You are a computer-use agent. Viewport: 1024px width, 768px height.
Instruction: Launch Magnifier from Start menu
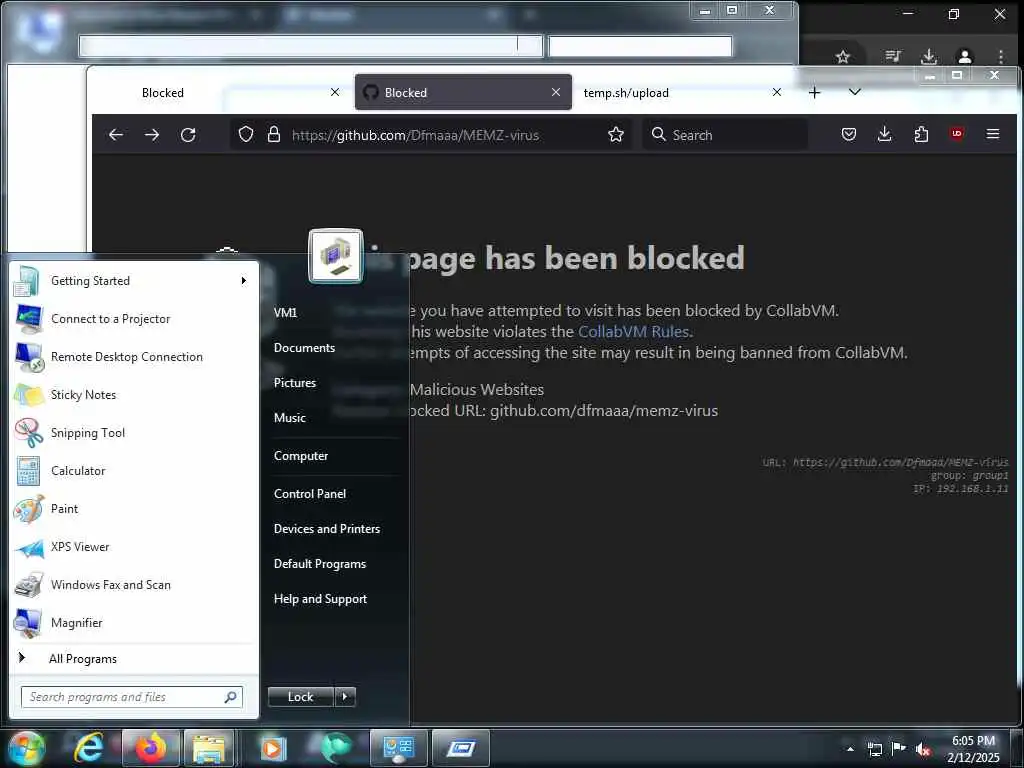click(134, 622)
